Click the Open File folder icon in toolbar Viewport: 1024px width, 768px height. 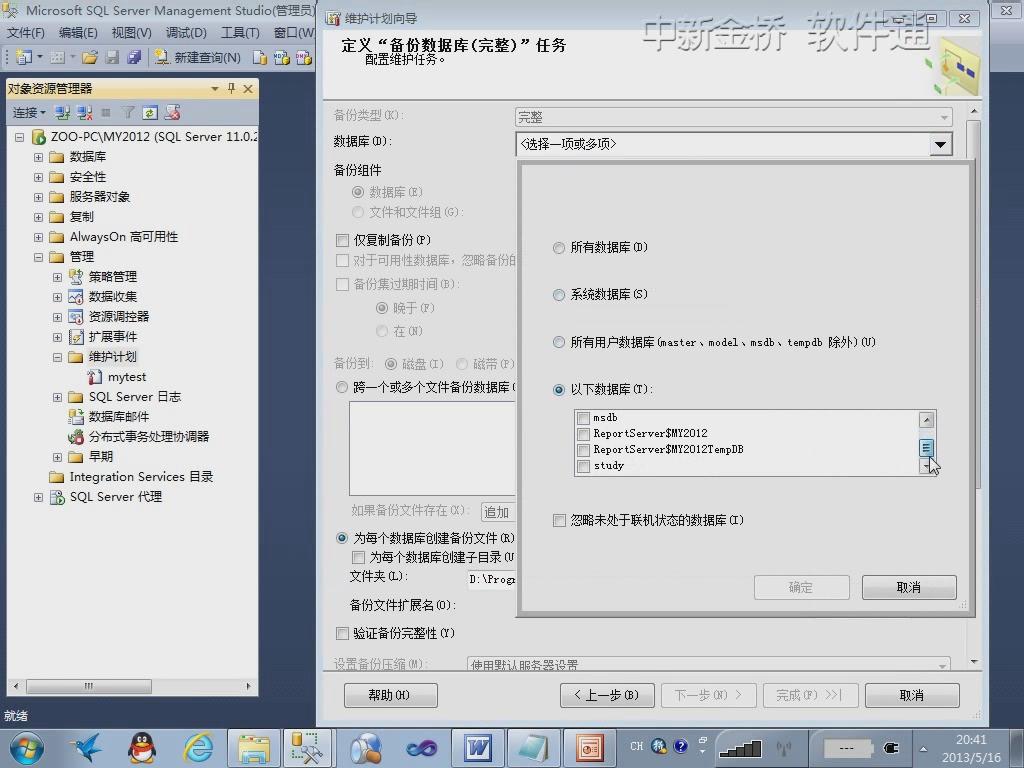coord(90,57)
